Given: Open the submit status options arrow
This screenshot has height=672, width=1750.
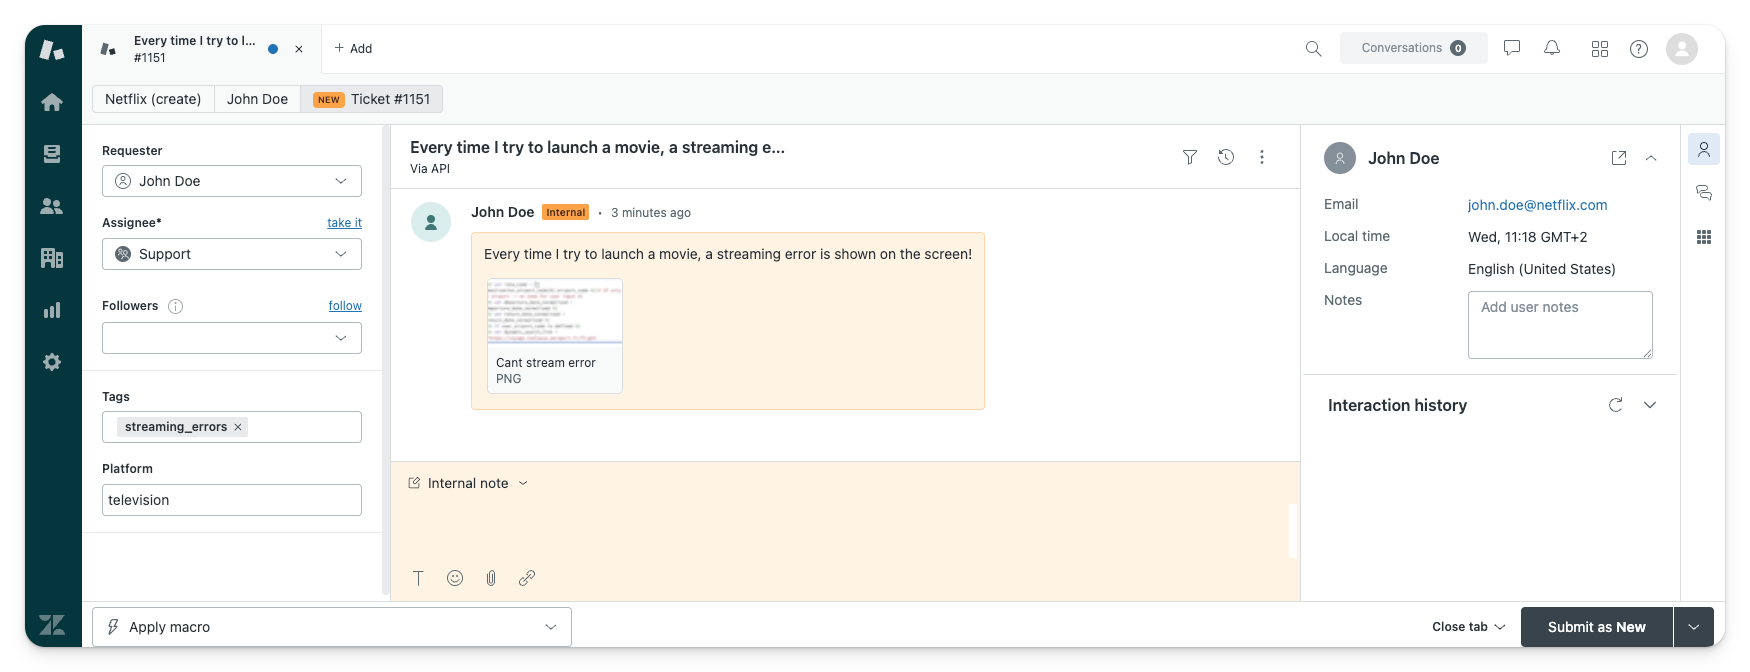Looking at the screenshot, I should tap(1694, 627).
